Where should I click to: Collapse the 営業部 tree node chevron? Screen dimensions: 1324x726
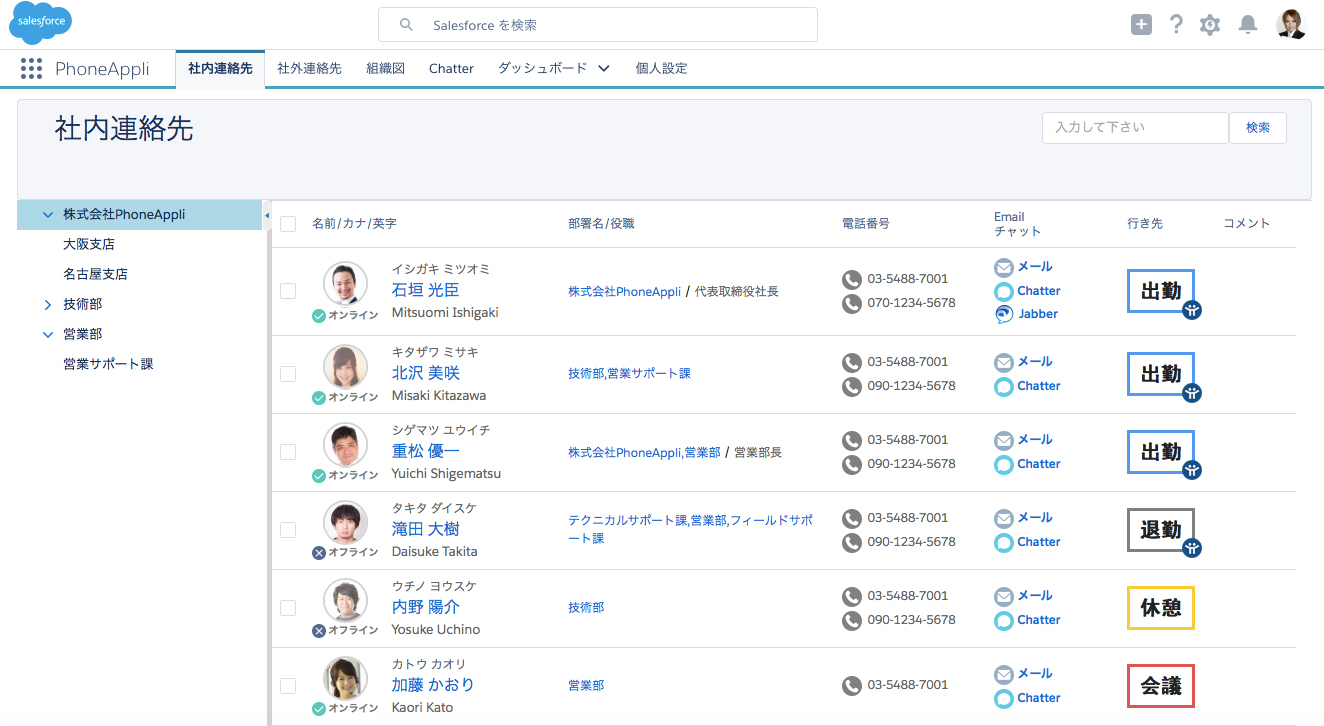pos(48,334)
